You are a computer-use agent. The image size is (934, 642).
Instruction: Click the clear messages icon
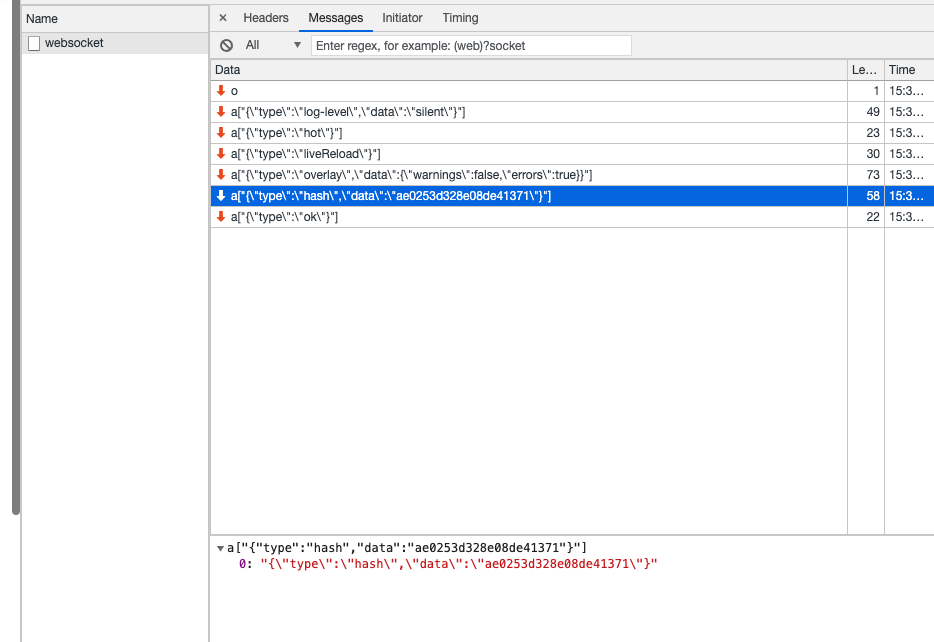click(227, 45)
